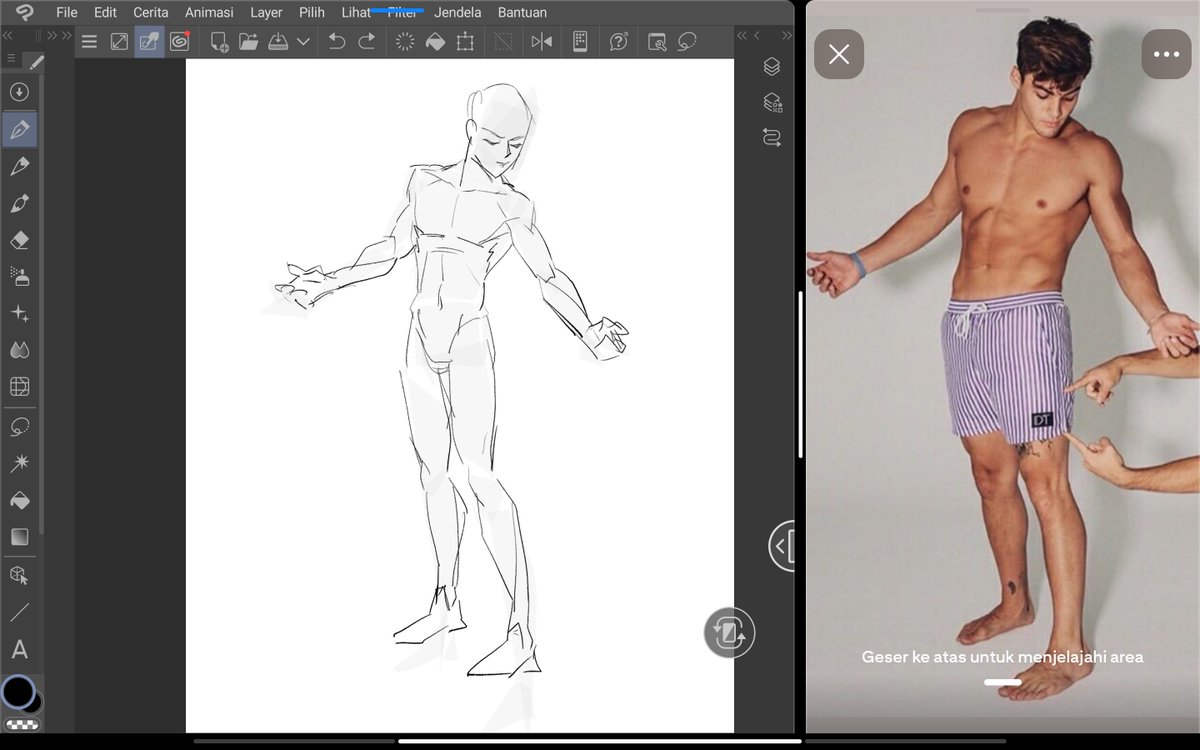Select the Figure line tool
1200x750 pixels.
pos(19,612)
